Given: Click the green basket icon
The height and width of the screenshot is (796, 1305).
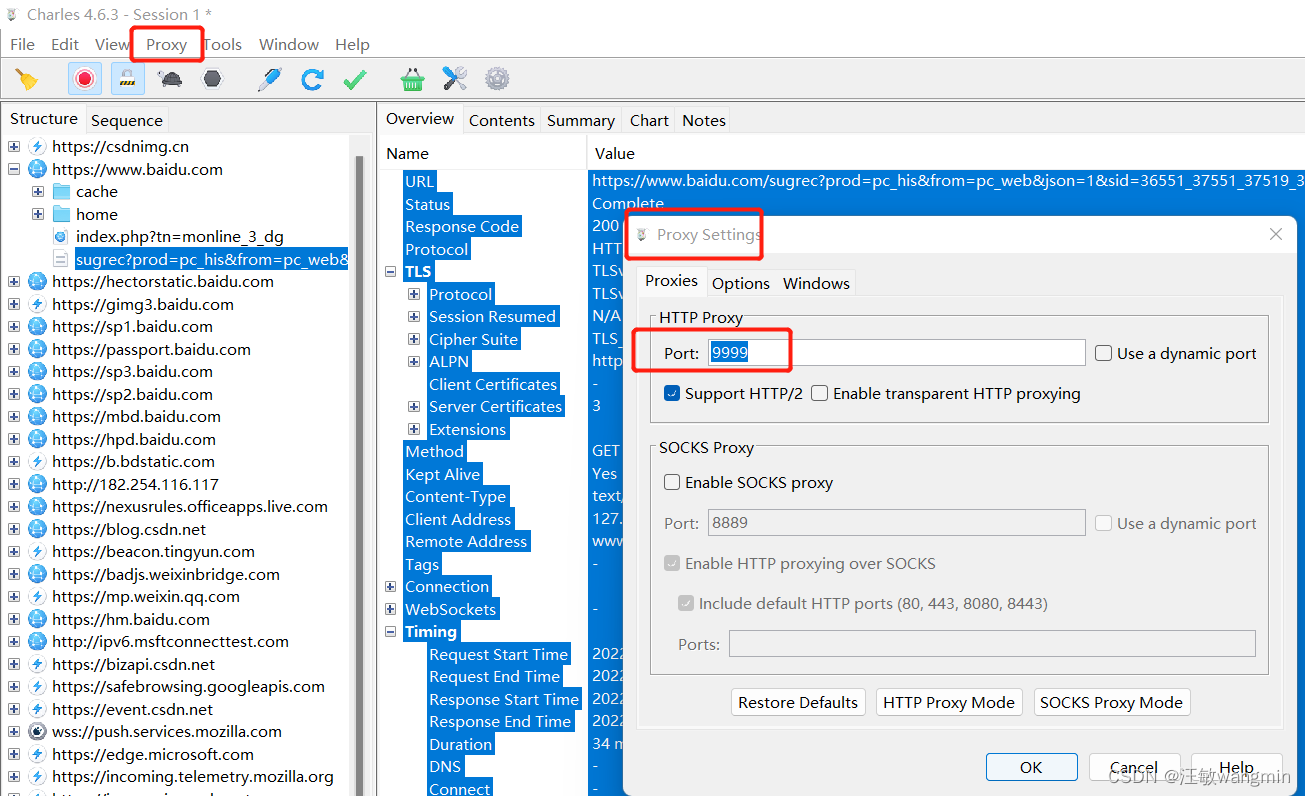Looking at the screenshot, I should 412,79.
